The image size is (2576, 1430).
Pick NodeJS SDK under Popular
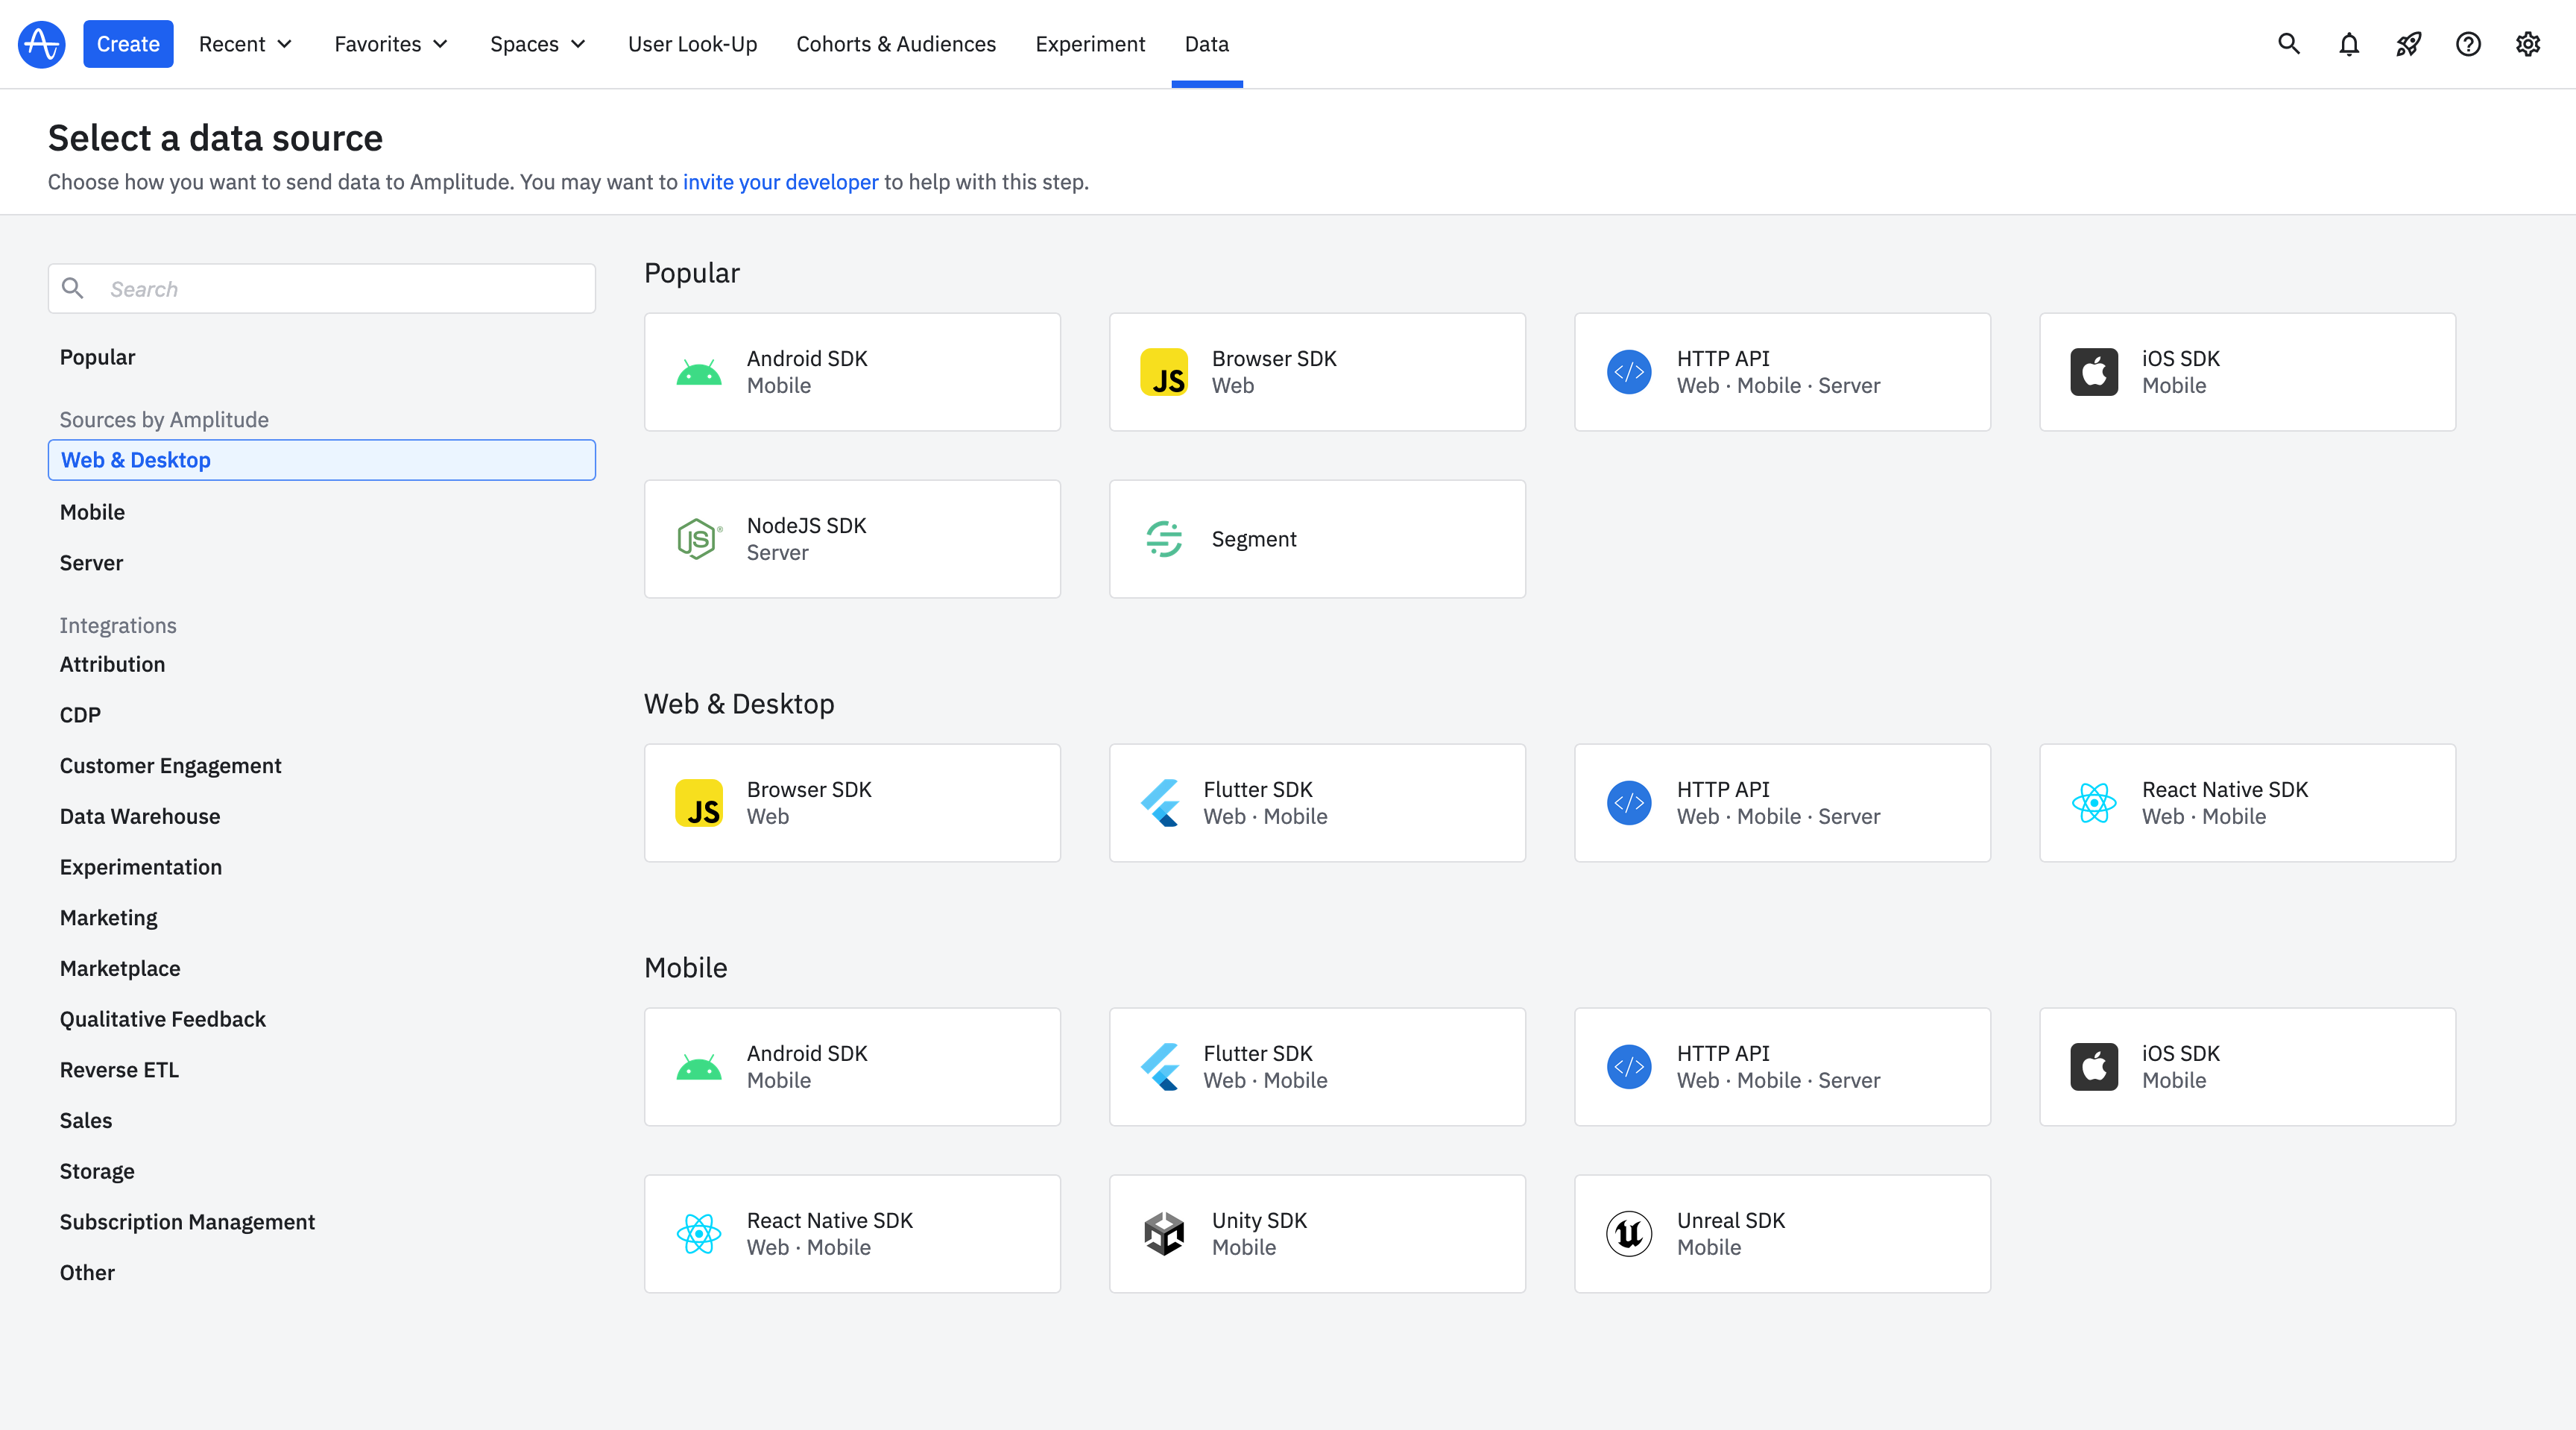[x=852, y=539]
